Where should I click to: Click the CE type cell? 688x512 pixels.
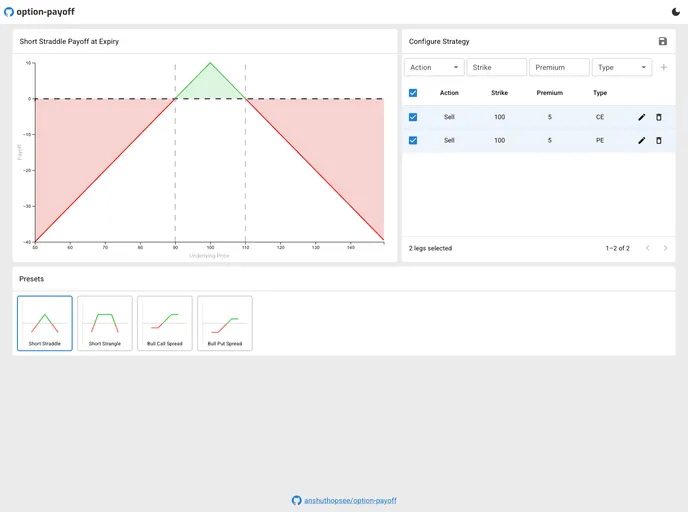[600, 117]
